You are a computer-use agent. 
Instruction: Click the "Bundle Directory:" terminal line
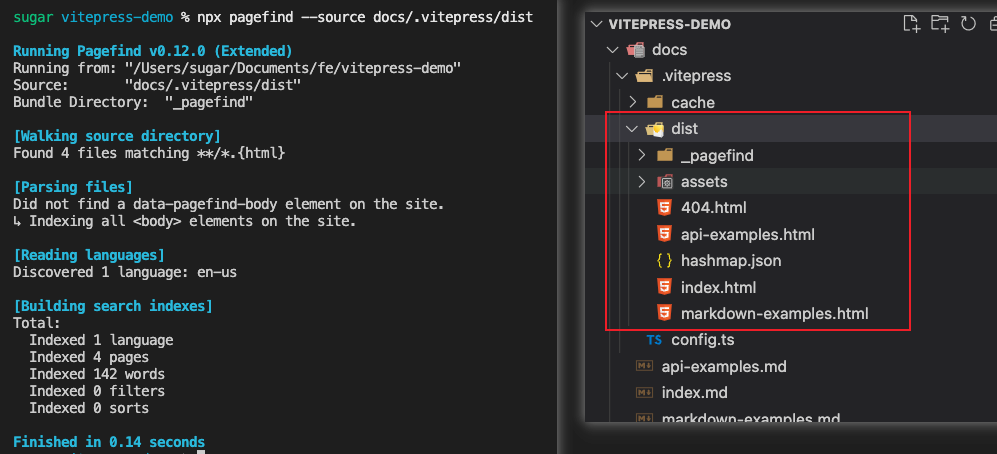click(133, 102)
